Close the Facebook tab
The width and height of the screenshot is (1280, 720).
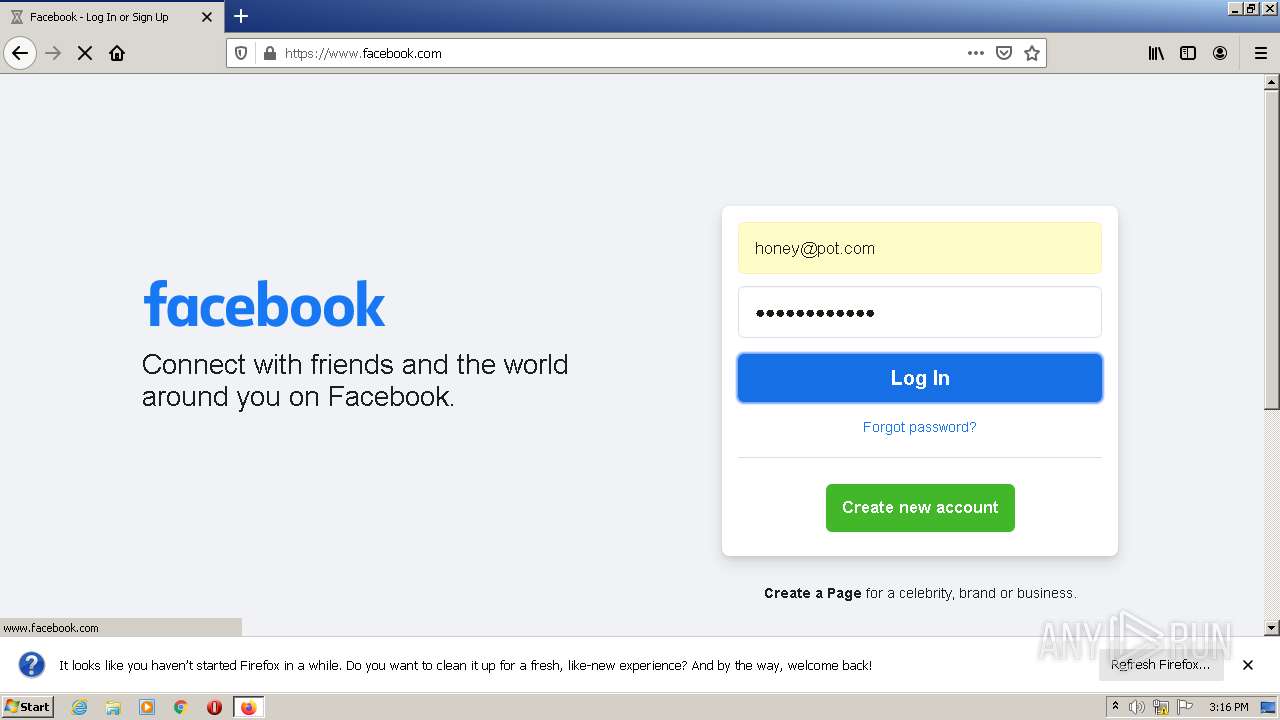(x=207, y=17)
